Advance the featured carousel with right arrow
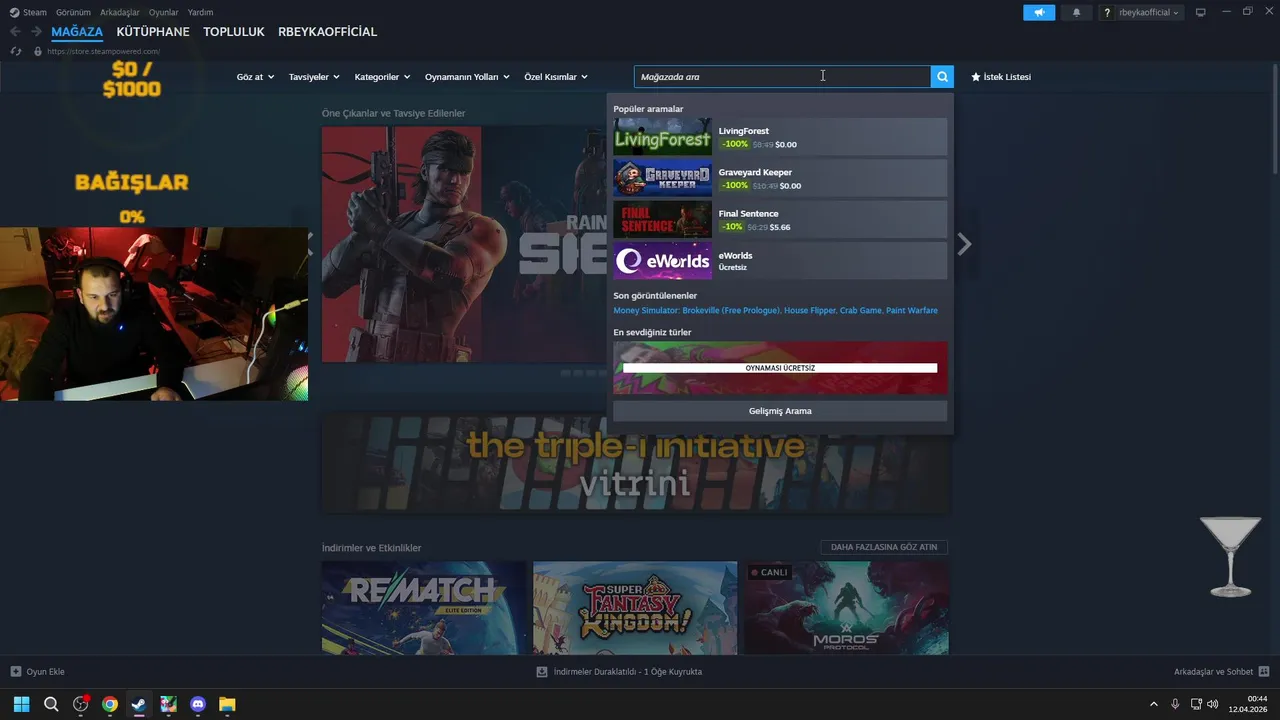Screen dimensions: 1280x720 pyautogui.click(x=964, y=244)
